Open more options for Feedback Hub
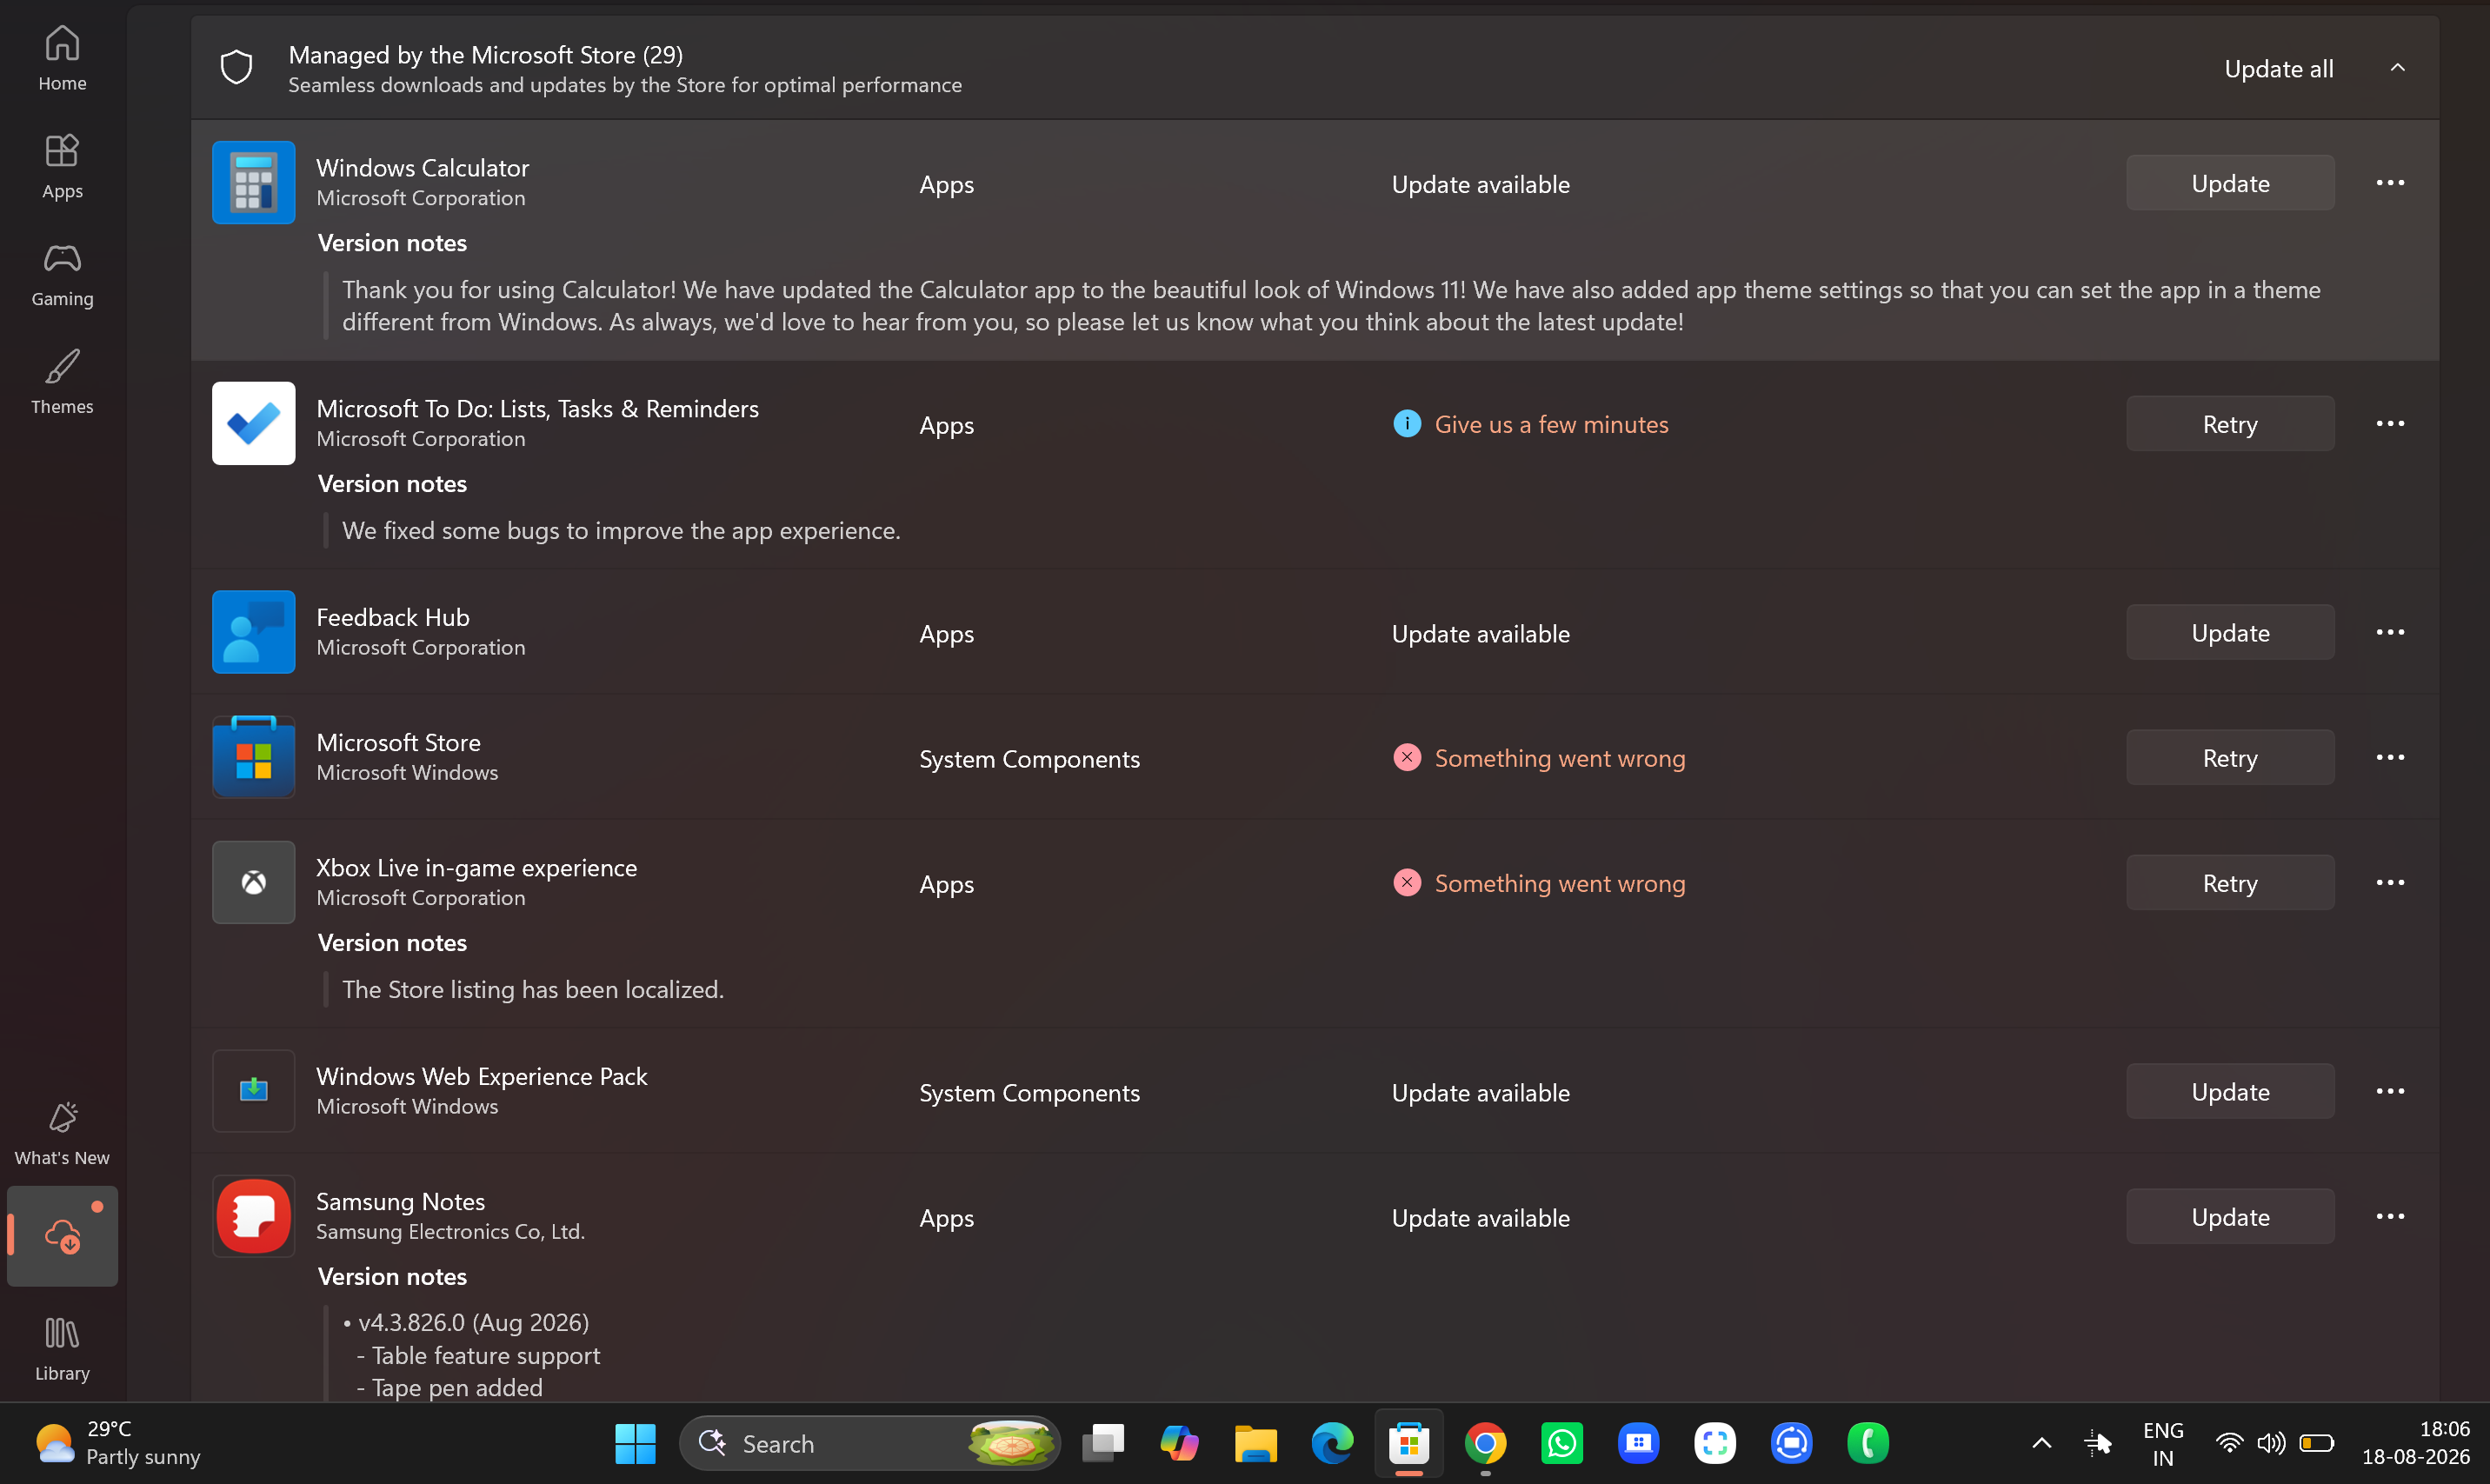This screenshot has width=2490, height=1484. (x=2390, y=632)
